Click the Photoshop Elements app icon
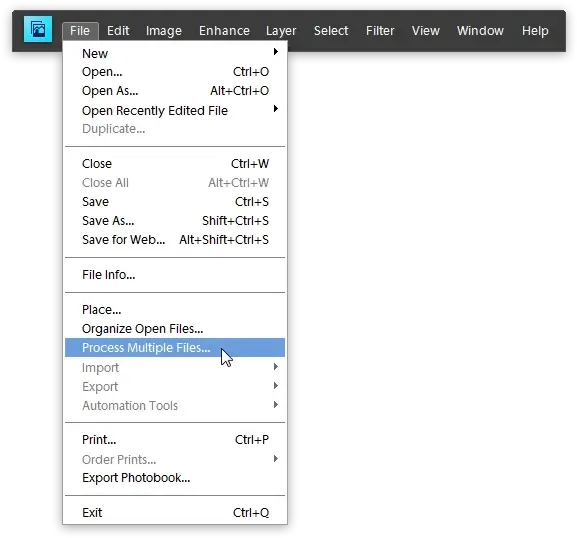 tap(38, 29)
